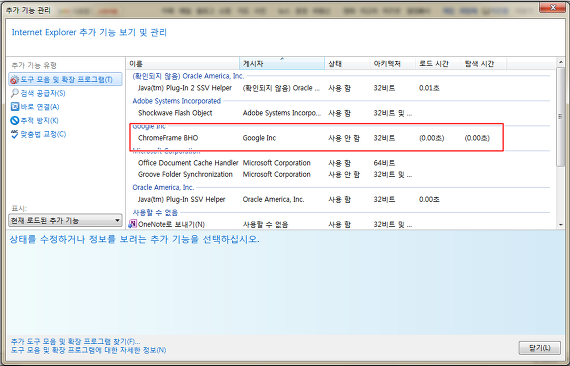Click the accelerators (바로 연결) icon

click(x=15, y=106)
